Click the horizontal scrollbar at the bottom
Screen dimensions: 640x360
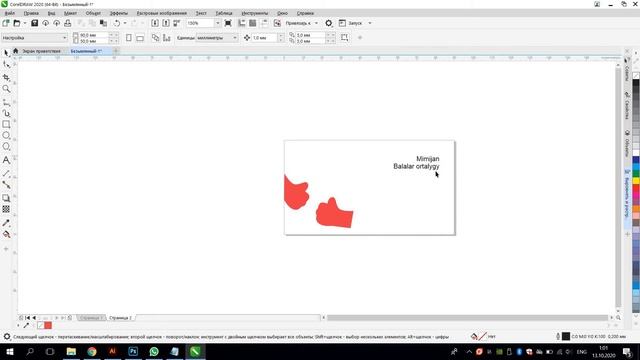pyautogui.click(x=468, y=318)
